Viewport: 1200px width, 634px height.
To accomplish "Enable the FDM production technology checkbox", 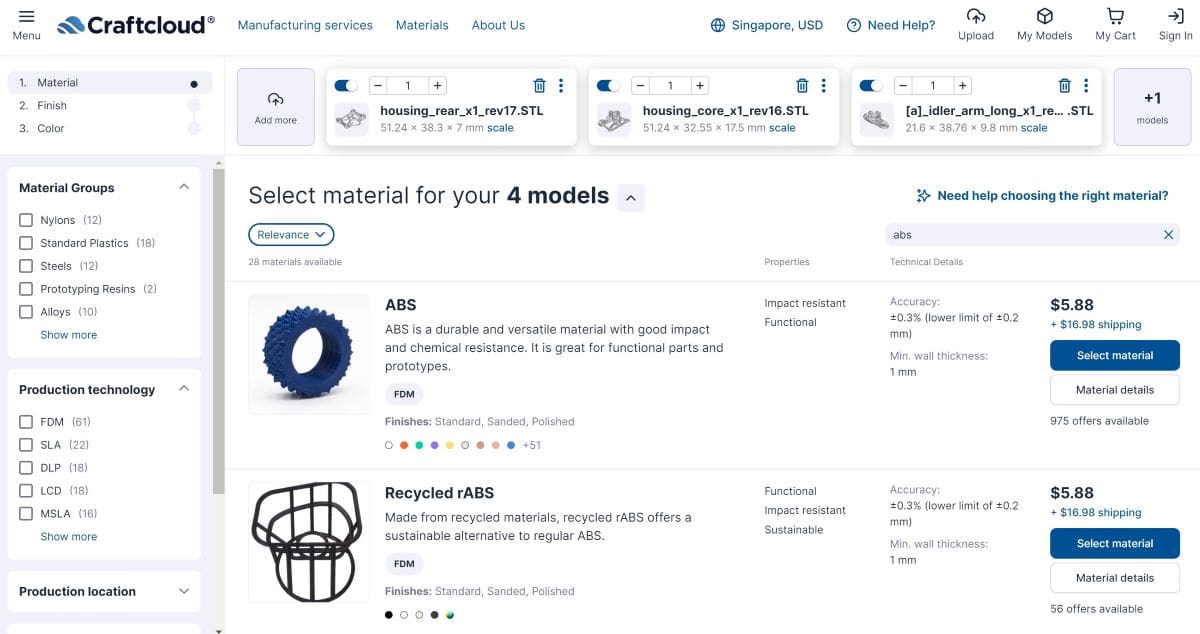I will [26, 422].
